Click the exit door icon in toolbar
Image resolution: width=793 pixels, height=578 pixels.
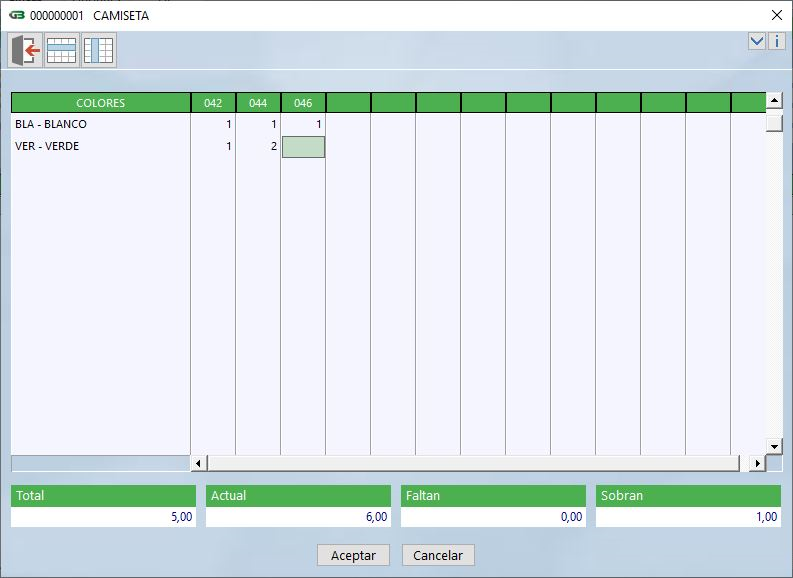[25, 50]
